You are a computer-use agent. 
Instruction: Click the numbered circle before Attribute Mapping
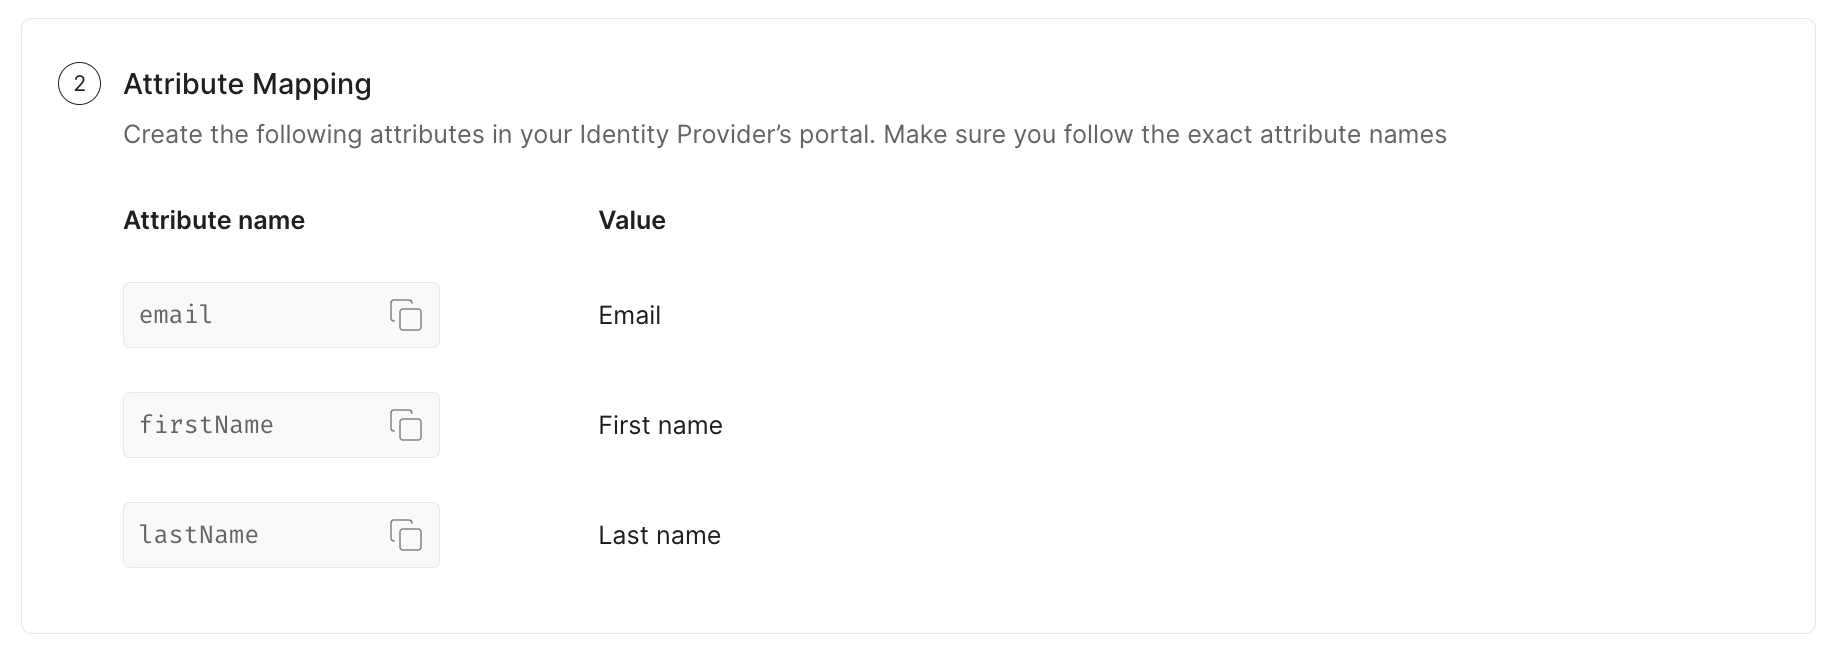[x=81, y=84]
